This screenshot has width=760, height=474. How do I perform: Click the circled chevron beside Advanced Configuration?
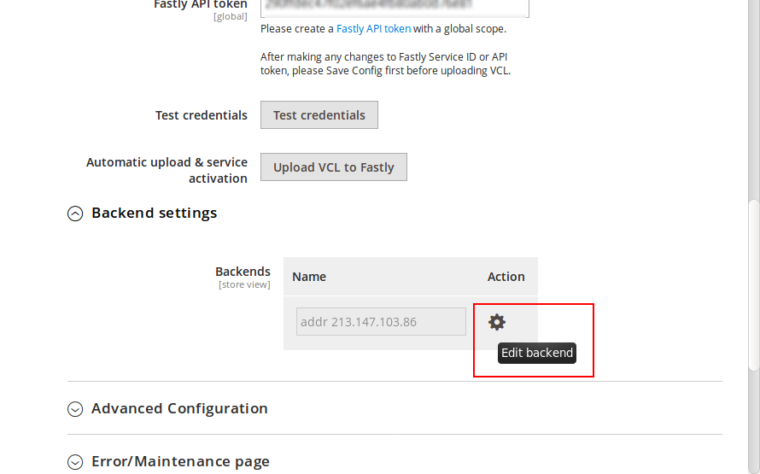point(75,409)
